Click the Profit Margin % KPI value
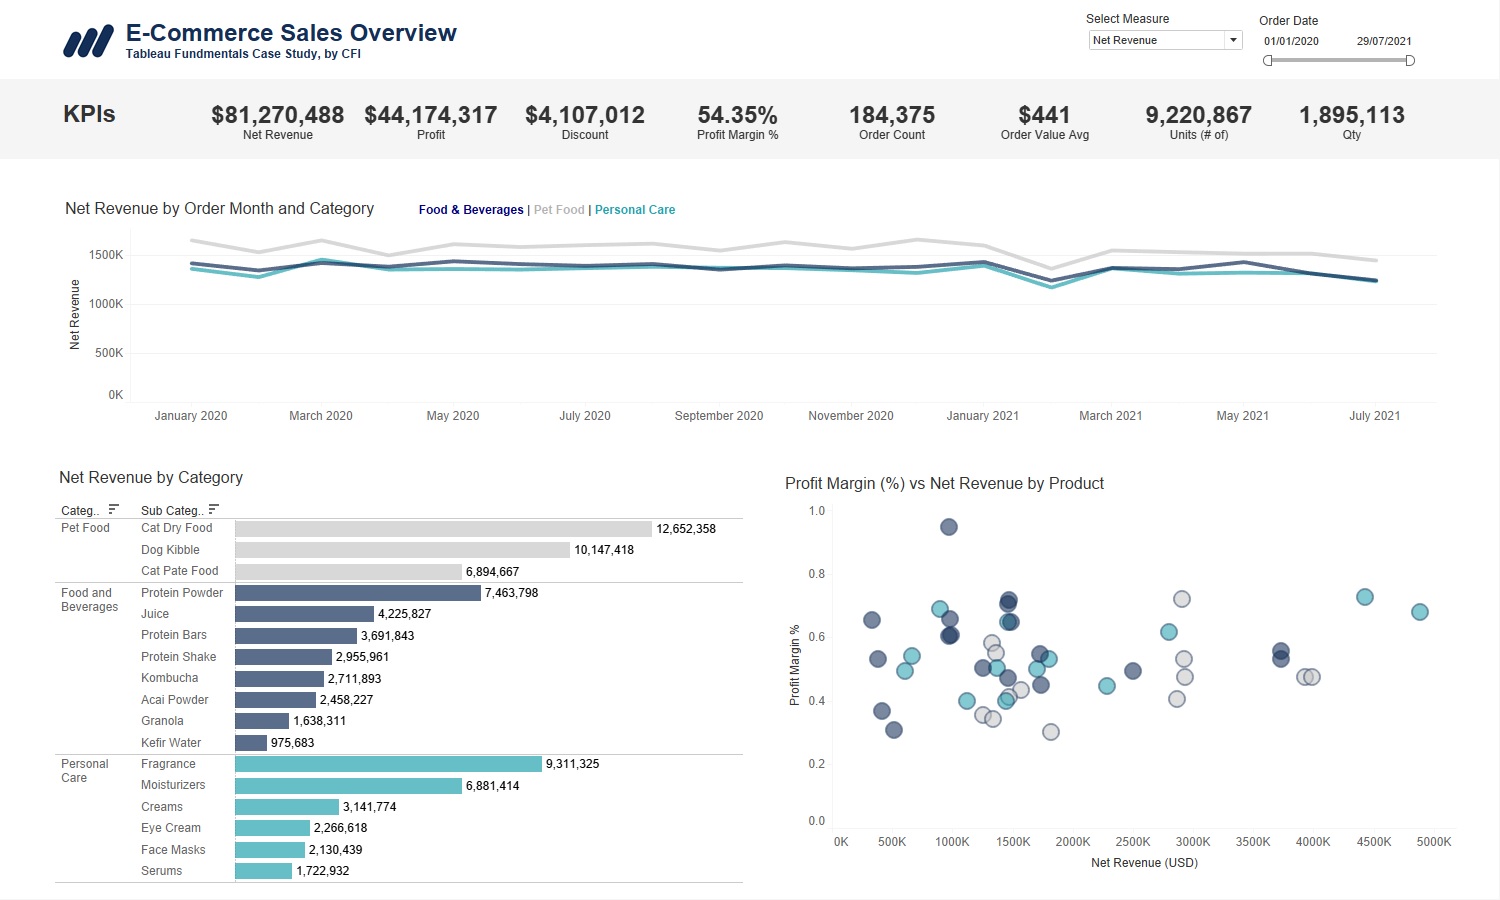This screenshot has width=1500, height=900. tap(737, 116)
